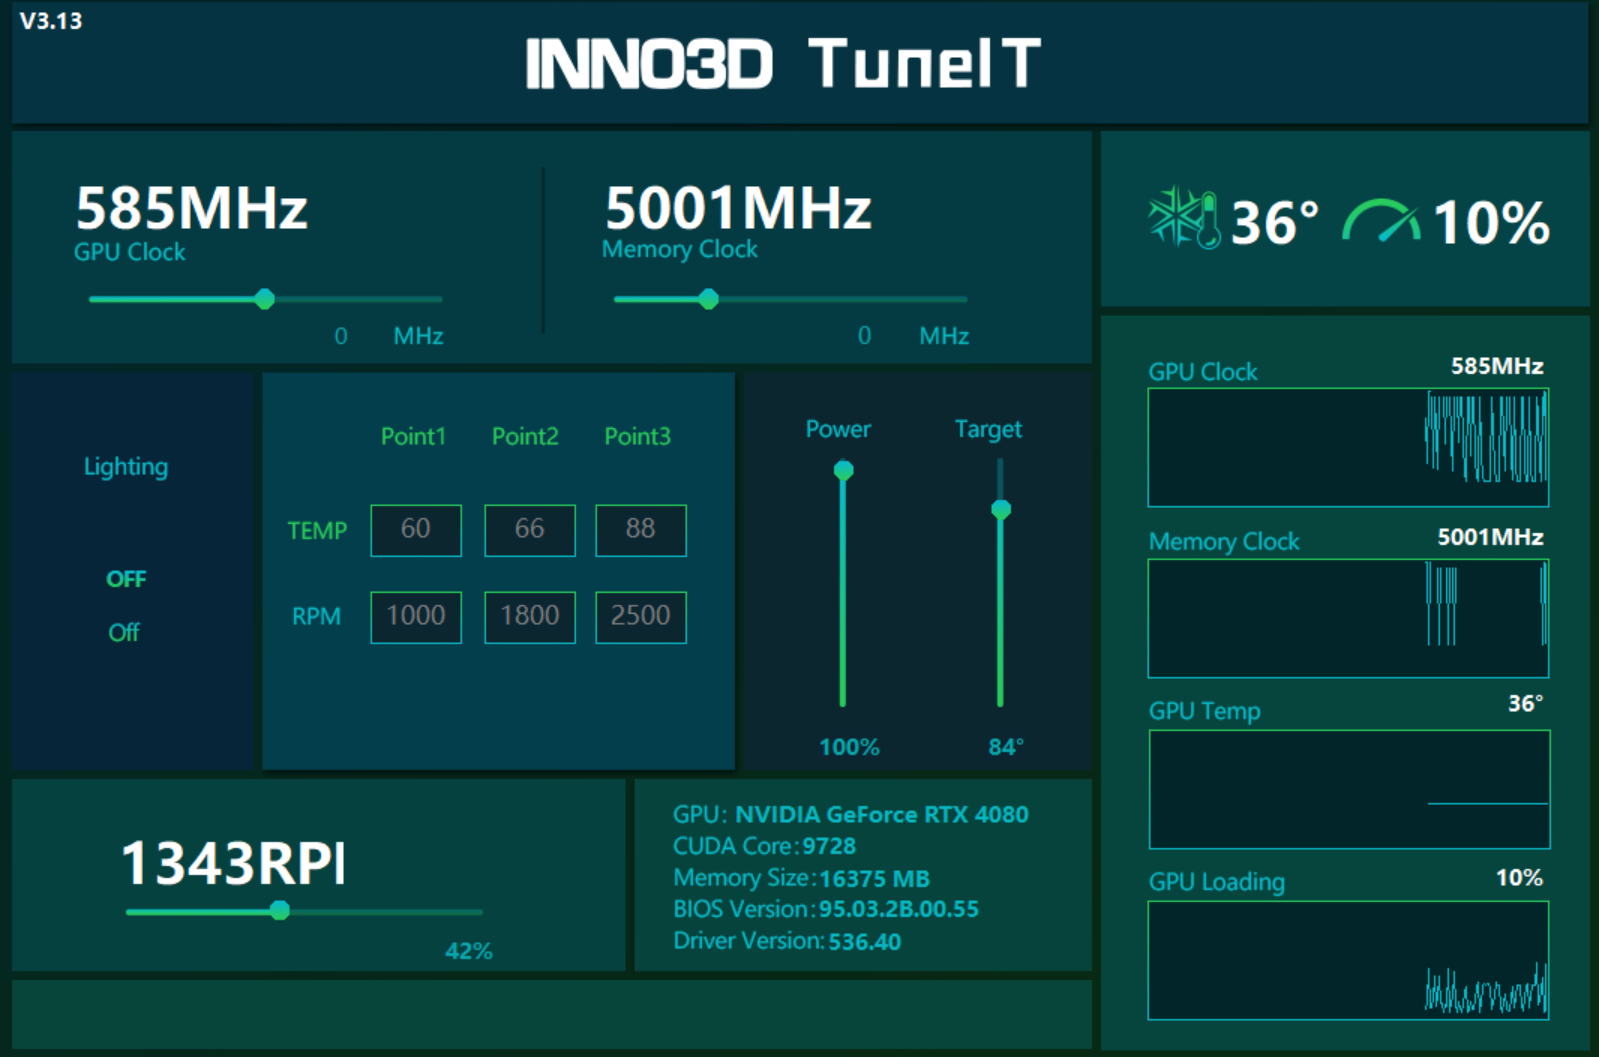Move the Target temperature vertical slider handle
Image resolution: width=1599 pixels, height=1057 pixels.
click(x=1000, y=510)
